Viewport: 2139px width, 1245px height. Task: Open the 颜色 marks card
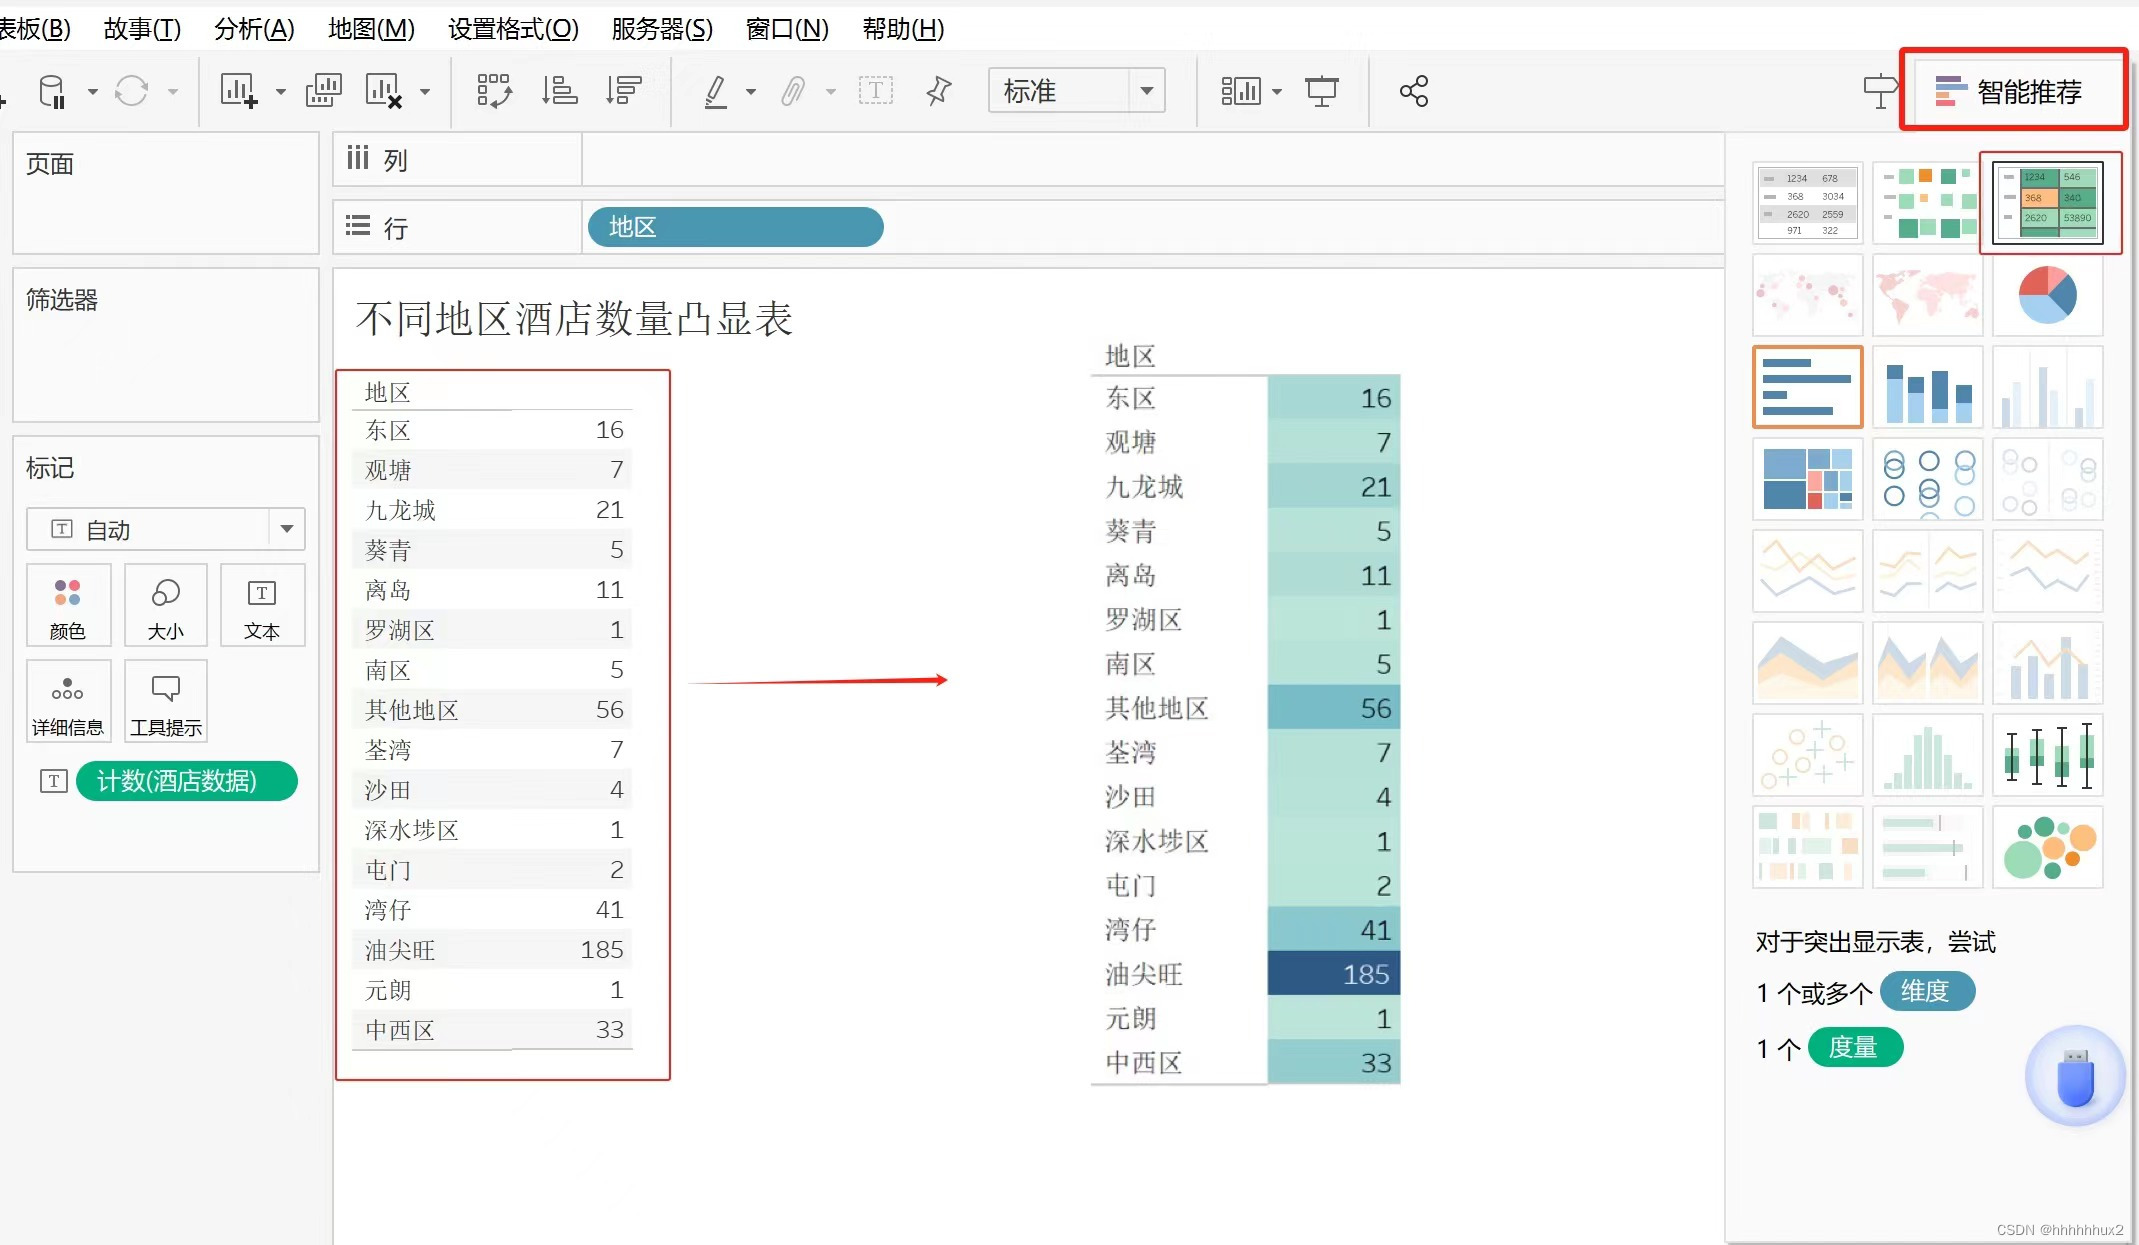68,605
